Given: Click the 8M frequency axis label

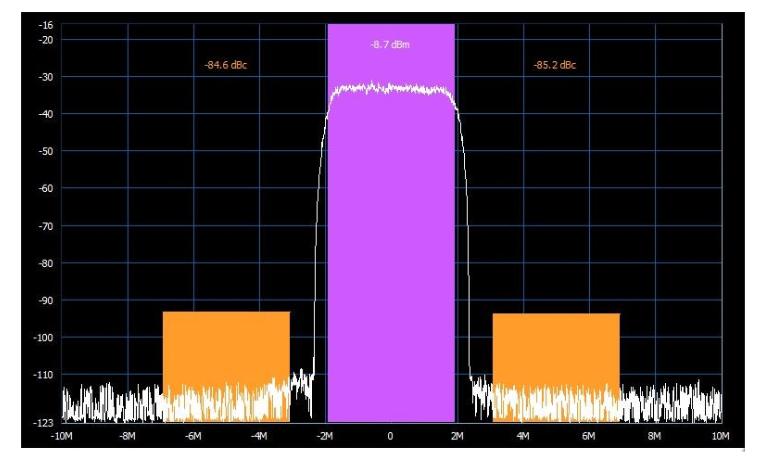Looking at the screenshot, I should pos(655,436).
